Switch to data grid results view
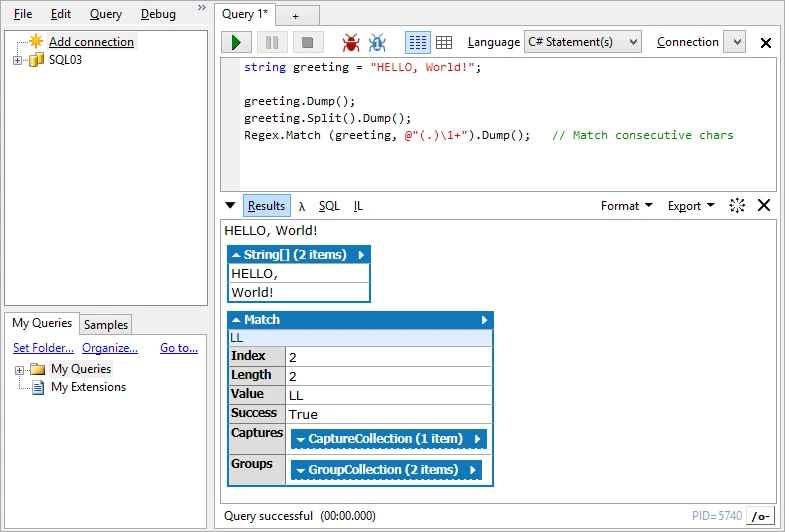Viewport: 785px width, 532px height. [444, 43]
